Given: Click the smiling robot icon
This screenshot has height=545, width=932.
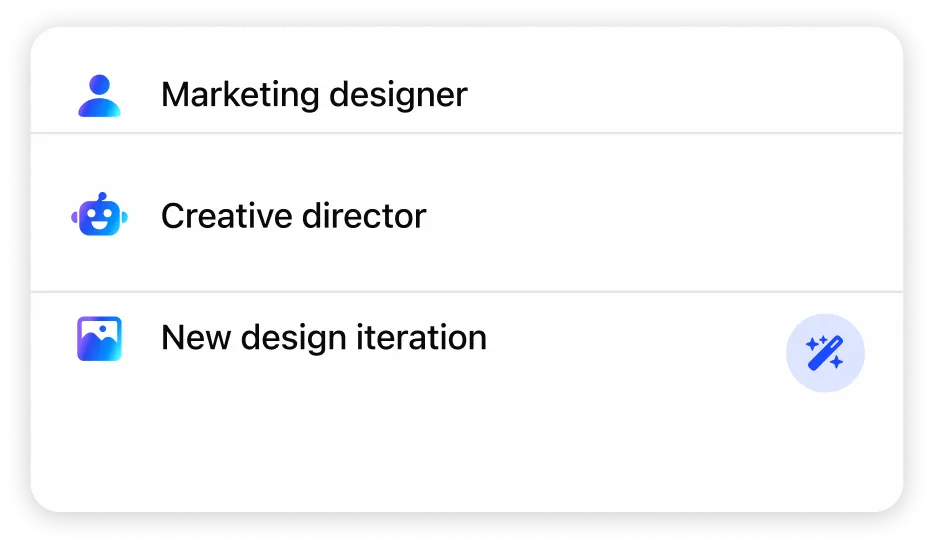Looking at the screenshot, I should [x=99, y=215].
